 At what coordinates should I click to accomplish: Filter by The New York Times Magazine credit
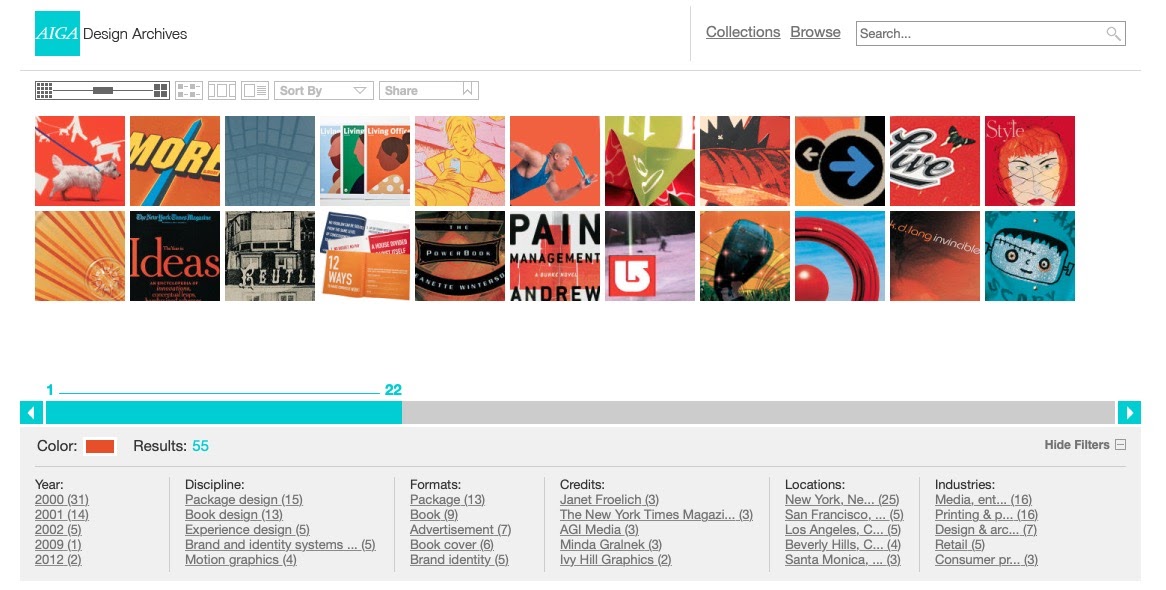tap(657, 515)
